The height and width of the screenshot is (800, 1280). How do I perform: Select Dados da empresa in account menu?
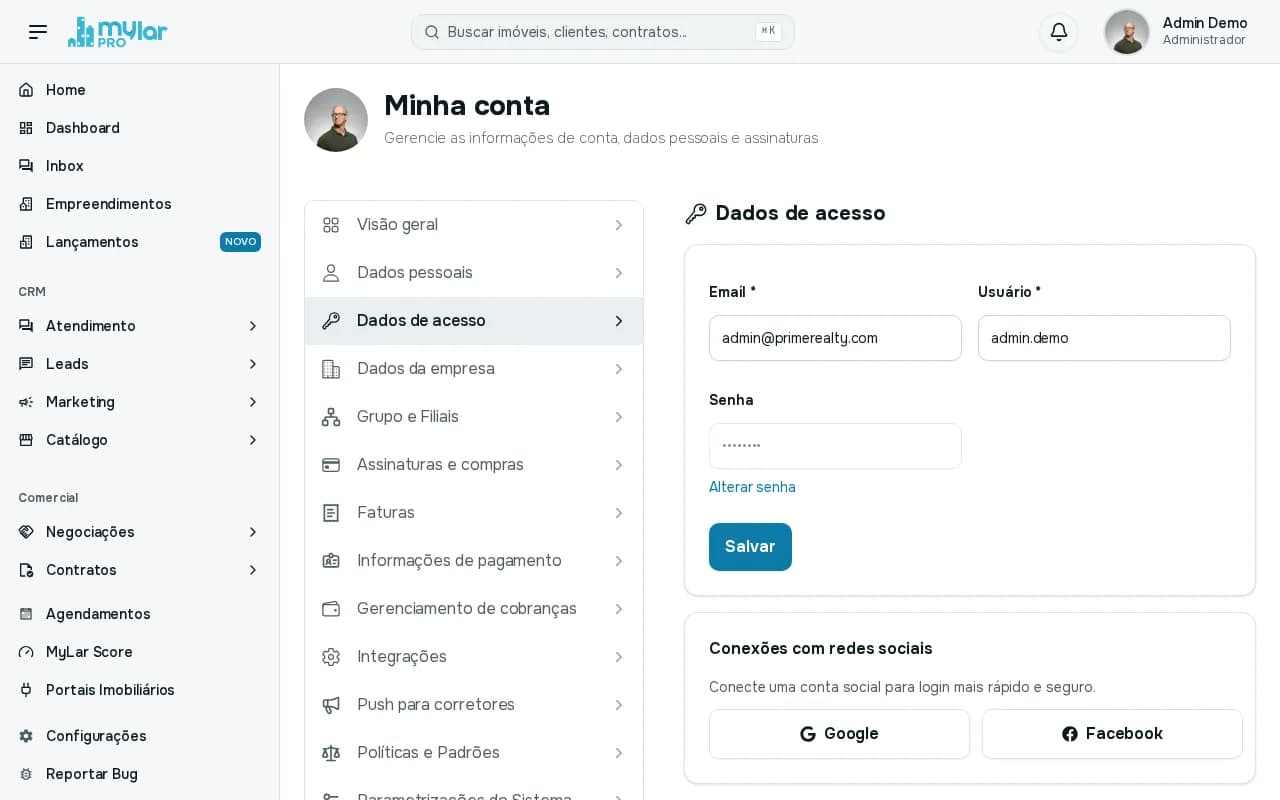(x=474, y=369)
